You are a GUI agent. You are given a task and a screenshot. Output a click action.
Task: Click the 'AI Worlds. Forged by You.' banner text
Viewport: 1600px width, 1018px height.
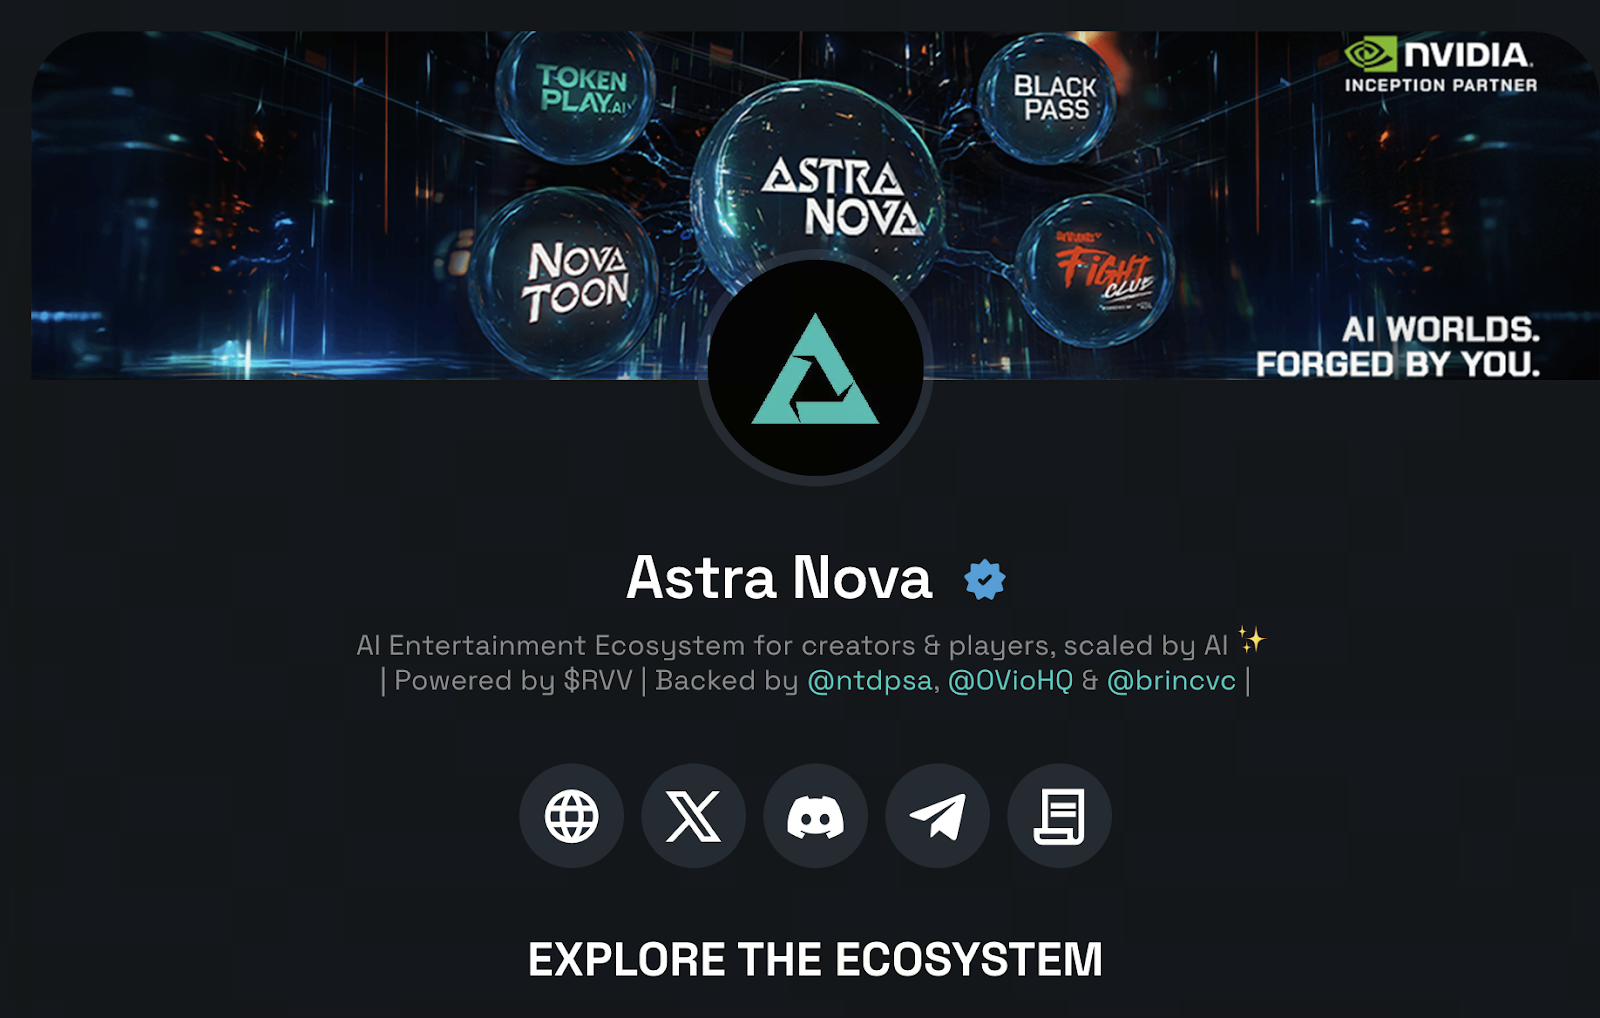click(1398, 346)
